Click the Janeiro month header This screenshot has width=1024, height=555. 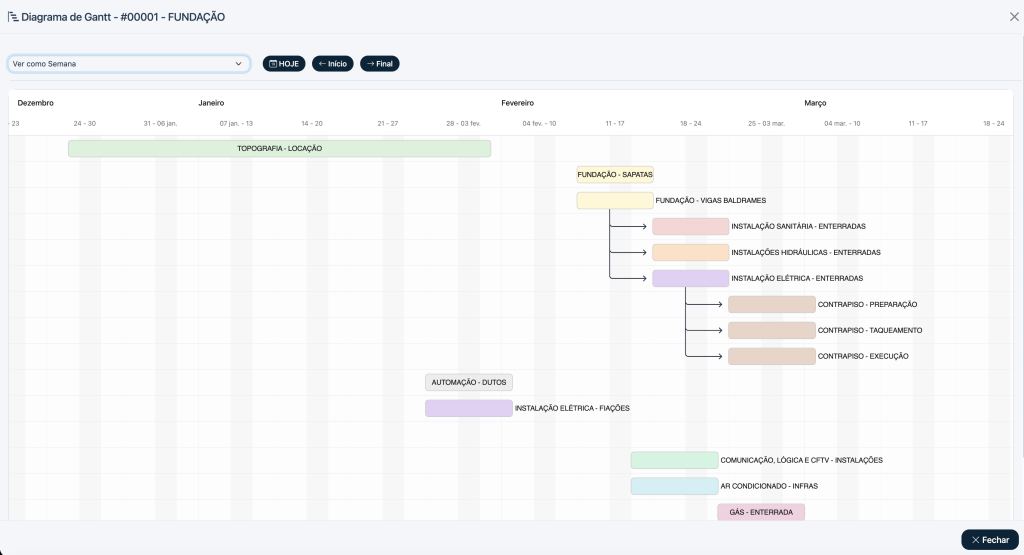click(x=211, y=103)
